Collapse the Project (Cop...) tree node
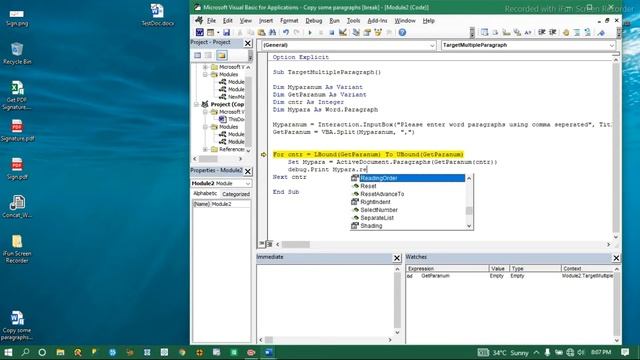Image resolution: width=640 pixels, height=360 pixels. pyautogui.click(x=197, y=104)
